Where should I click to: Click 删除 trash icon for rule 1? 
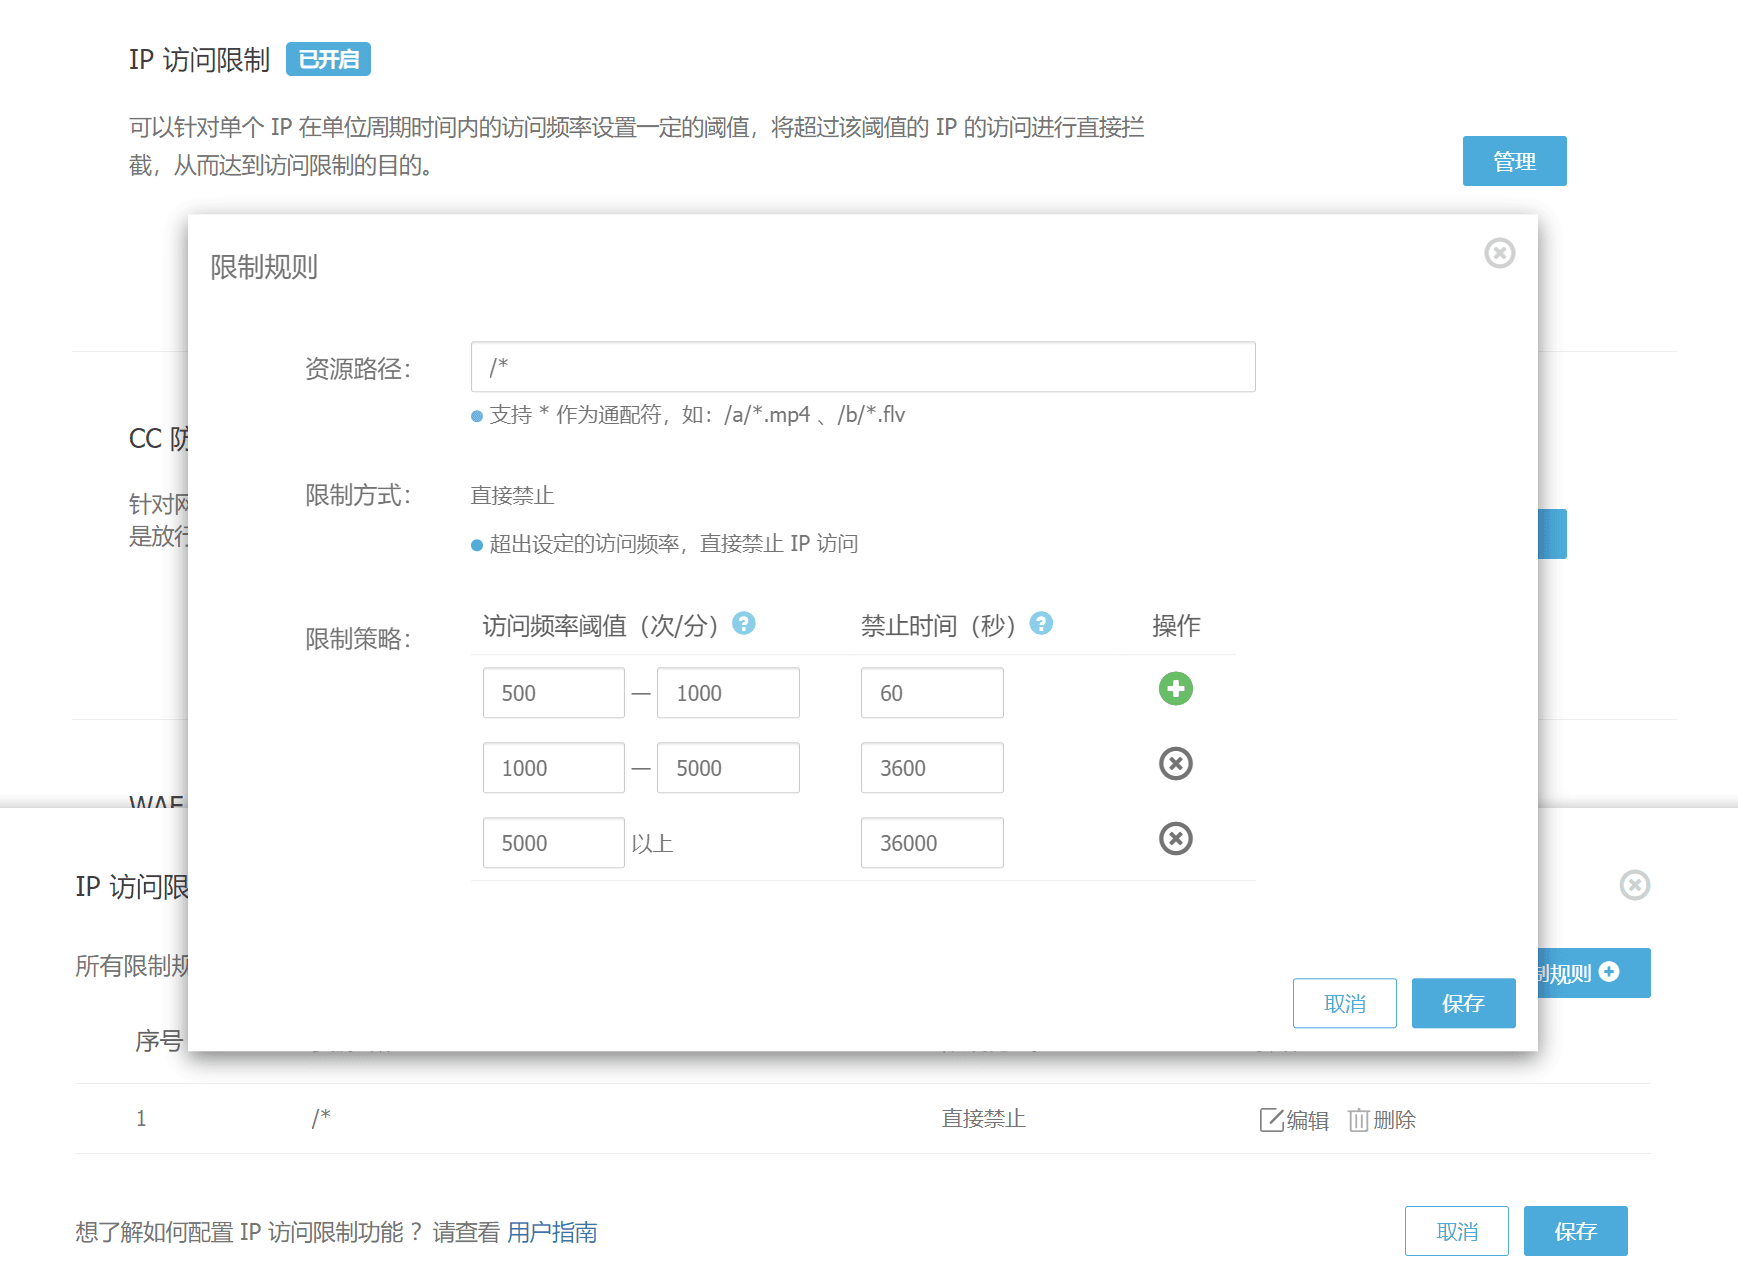point(1358,1120)
